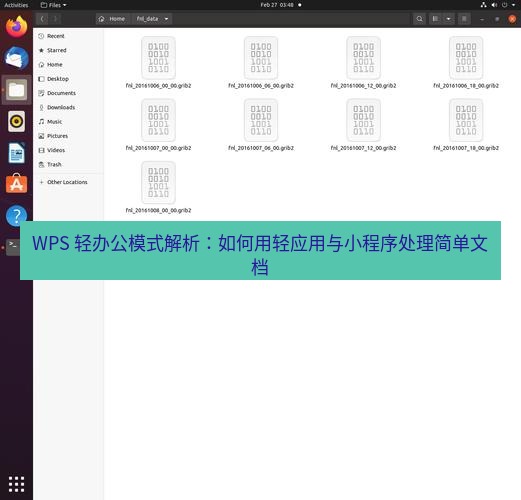Viewport: 521px width, 500px height.
Task: Select the fnl_20161007_12_00.grib2 file icon
Action: (x=363, y=120)
